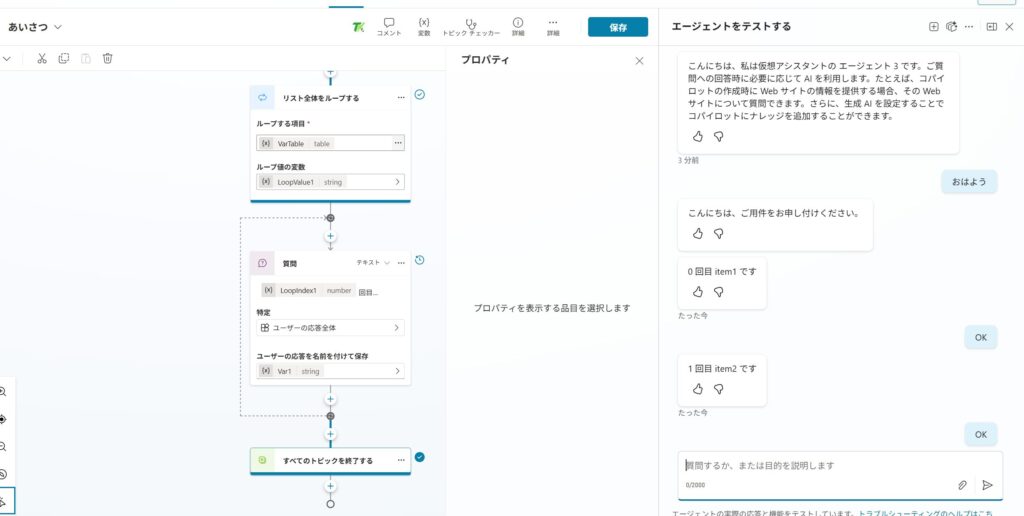
Task: Click the trash delete icon in toolbar
Action: (x=108, y=58)
